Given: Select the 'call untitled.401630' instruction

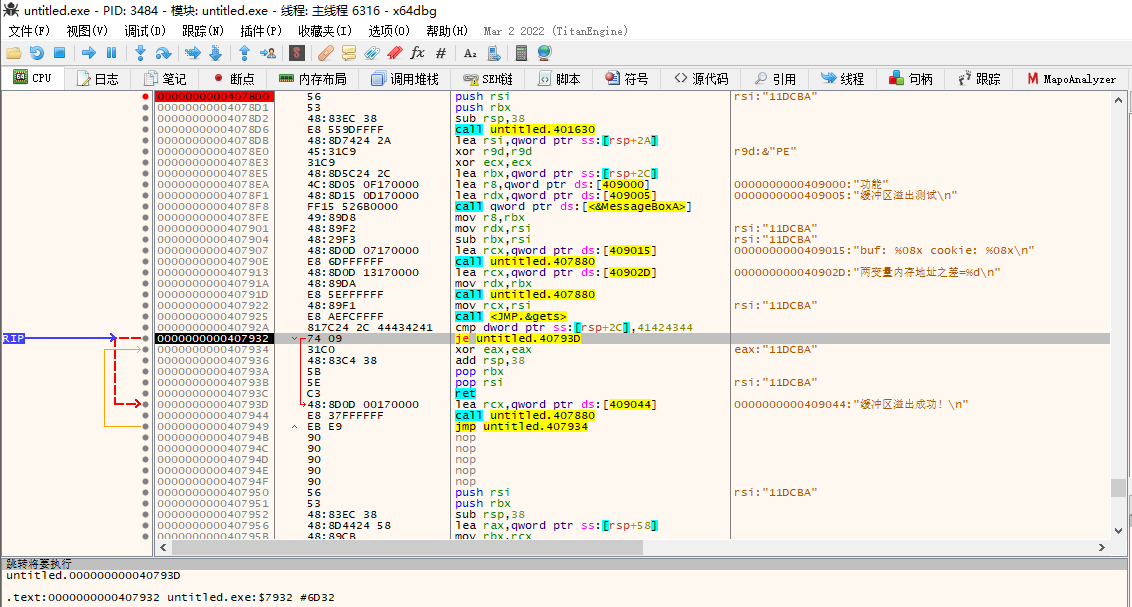Looking at the screenshot, I should 525,130.
